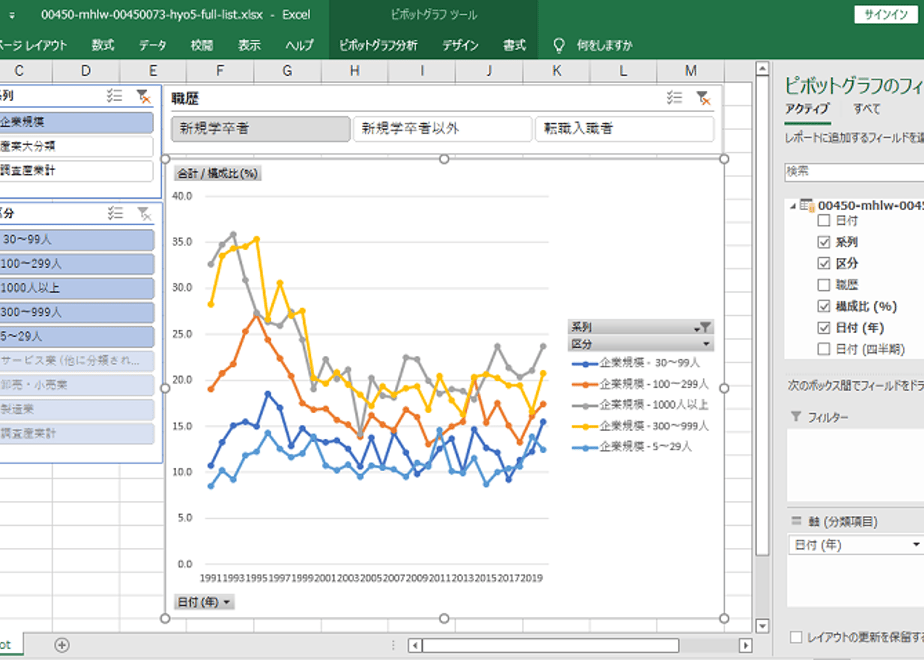
Task: Click the vertical scrollbar down arrow
Action: click(762, 625)
